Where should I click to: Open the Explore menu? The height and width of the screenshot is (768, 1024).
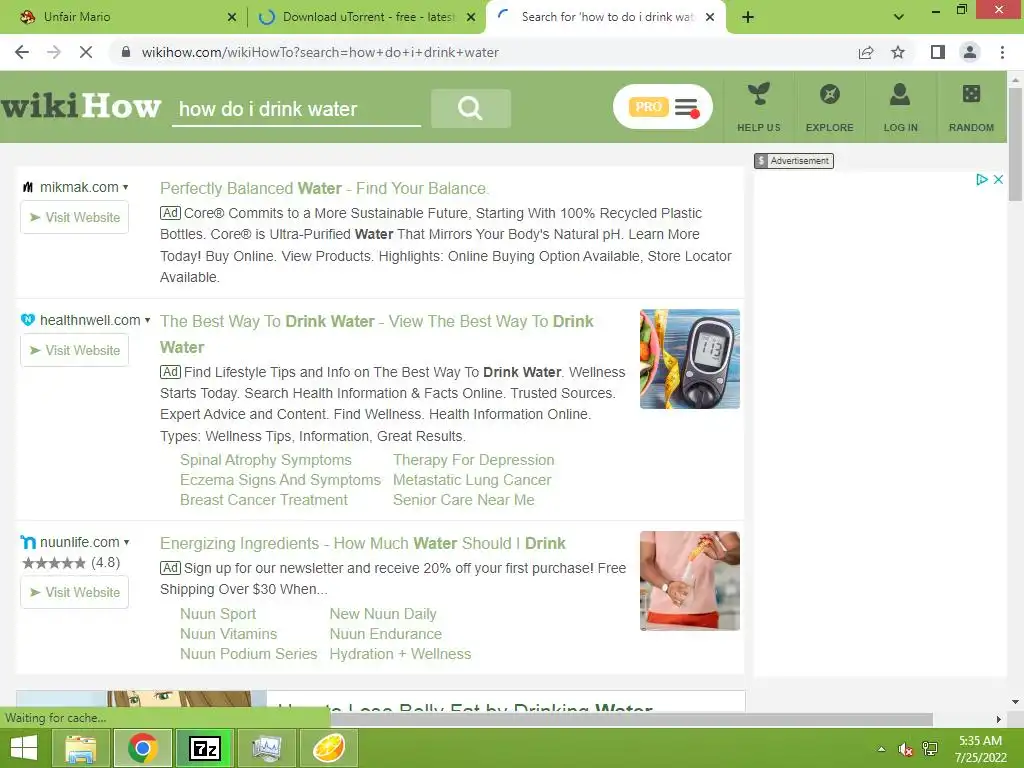click(x=829, y=107)
